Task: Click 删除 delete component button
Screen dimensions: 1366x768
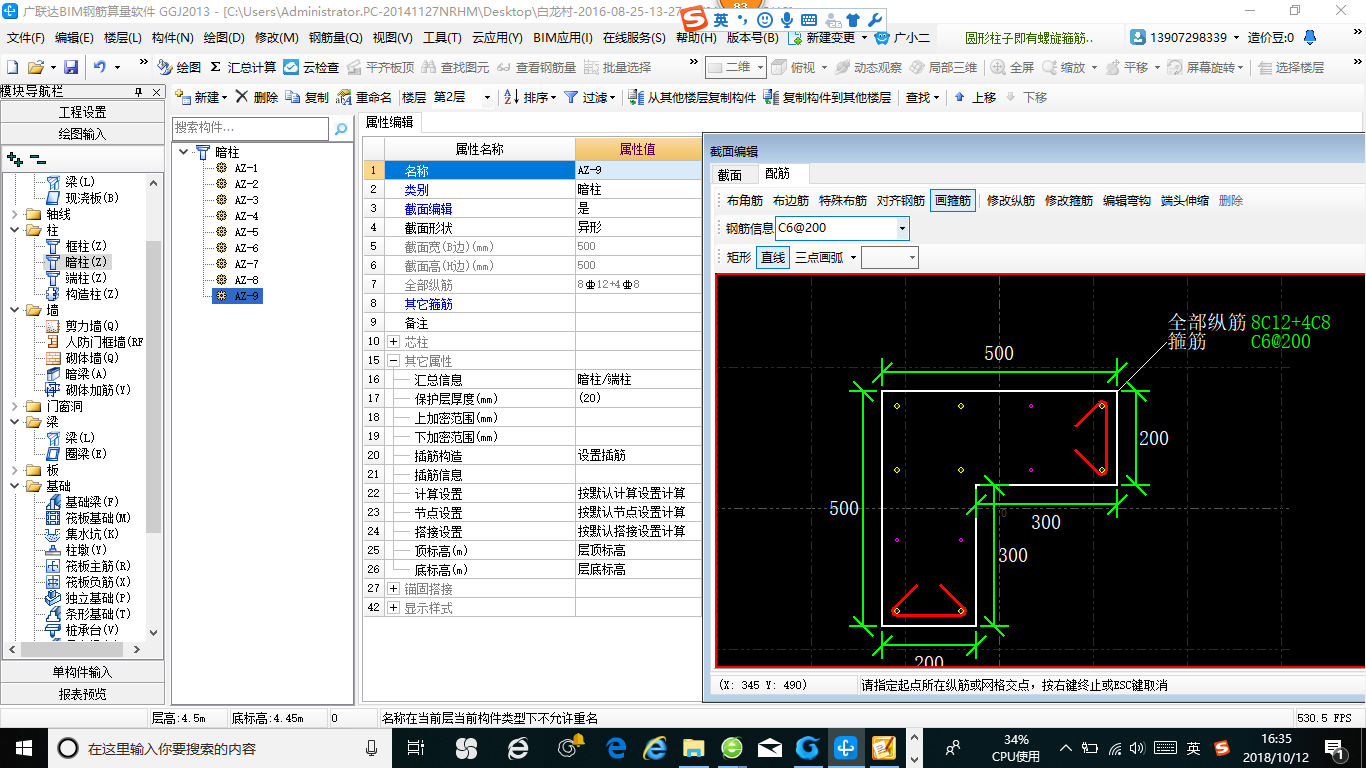Action: point(257,97)
